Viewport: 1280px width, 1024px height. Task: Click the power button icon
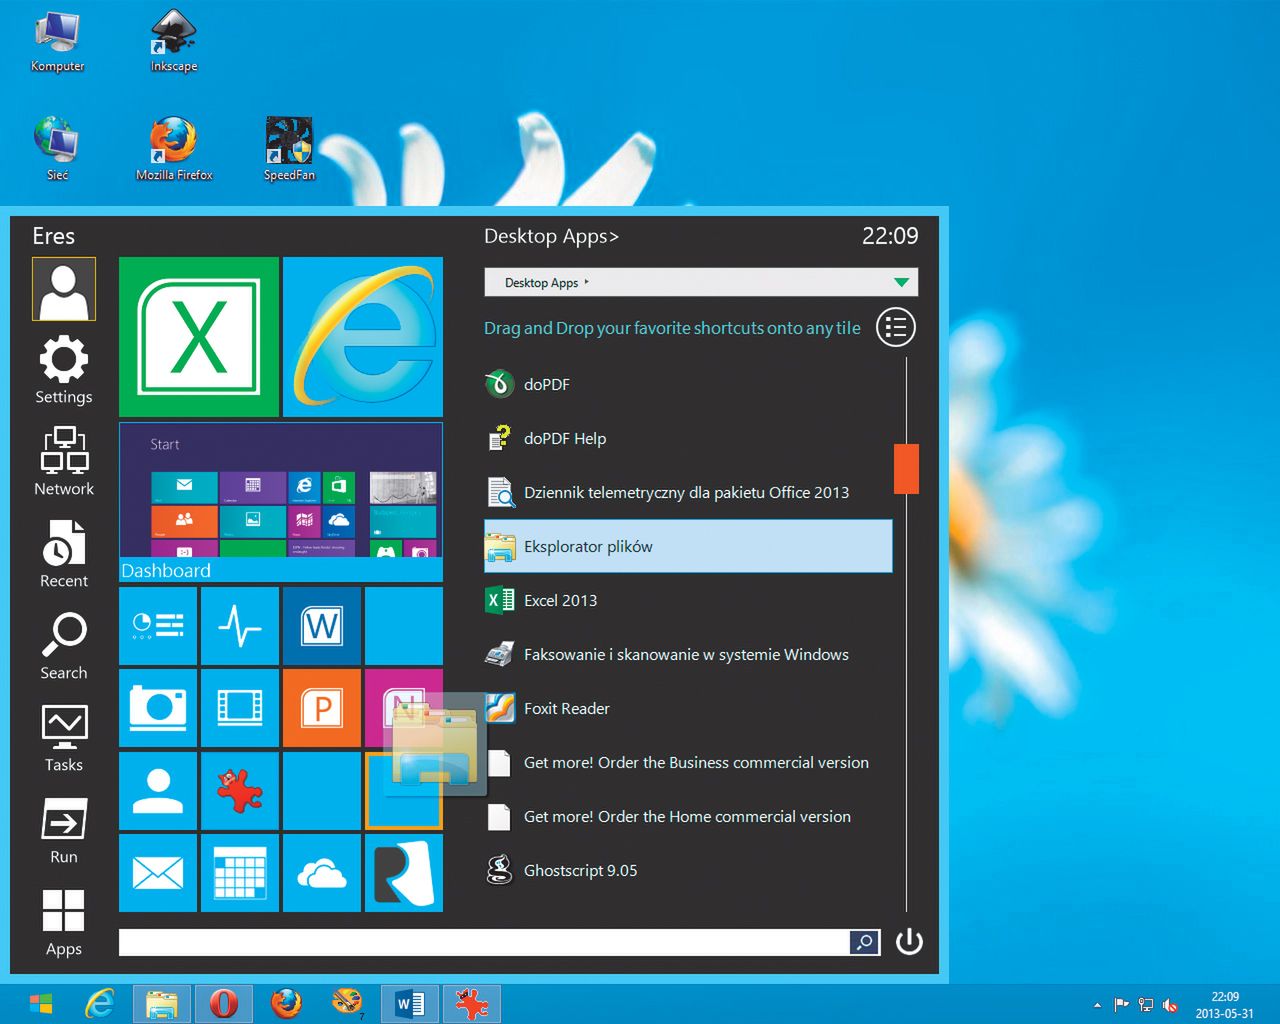(909, 941)
